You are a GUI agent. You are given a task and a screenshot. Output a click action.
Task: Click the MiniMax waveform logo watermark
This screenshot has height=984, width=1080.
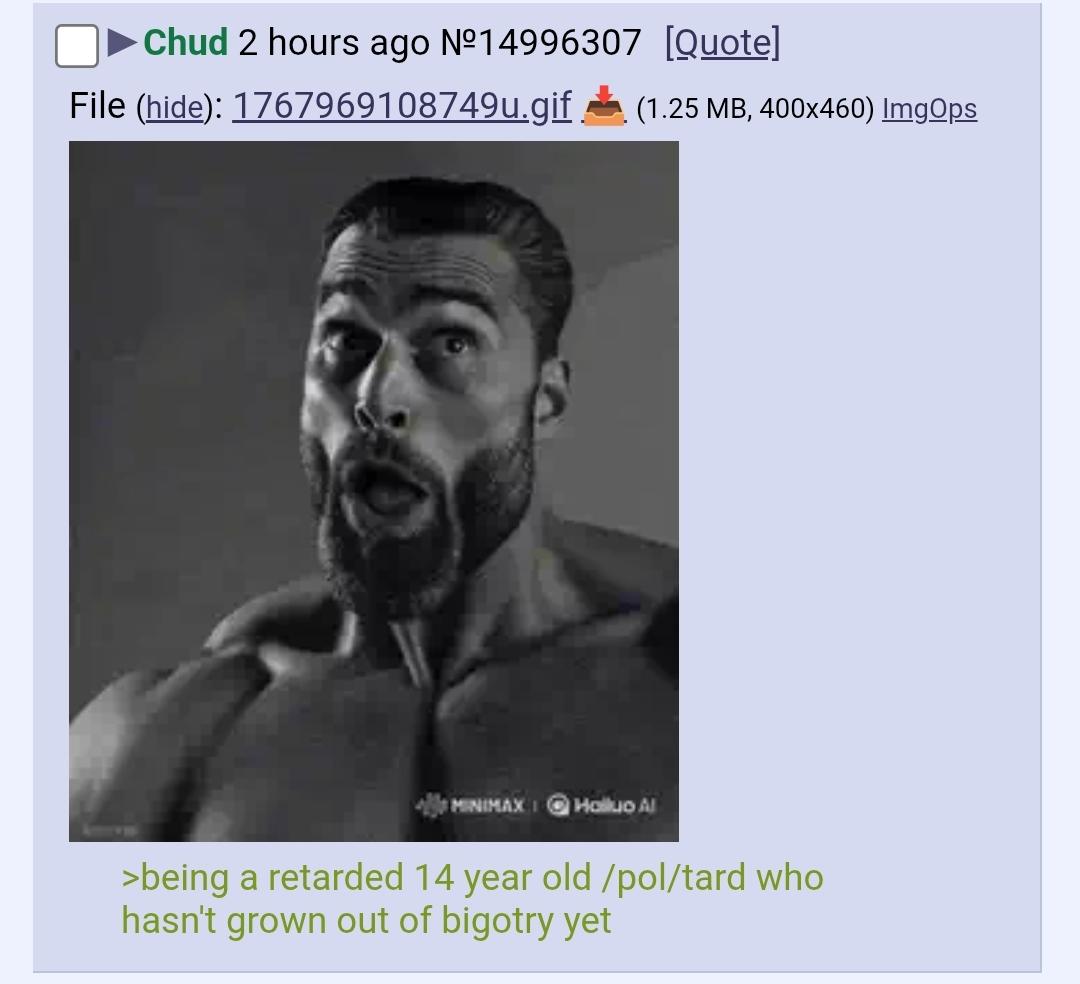pos(430,805)
